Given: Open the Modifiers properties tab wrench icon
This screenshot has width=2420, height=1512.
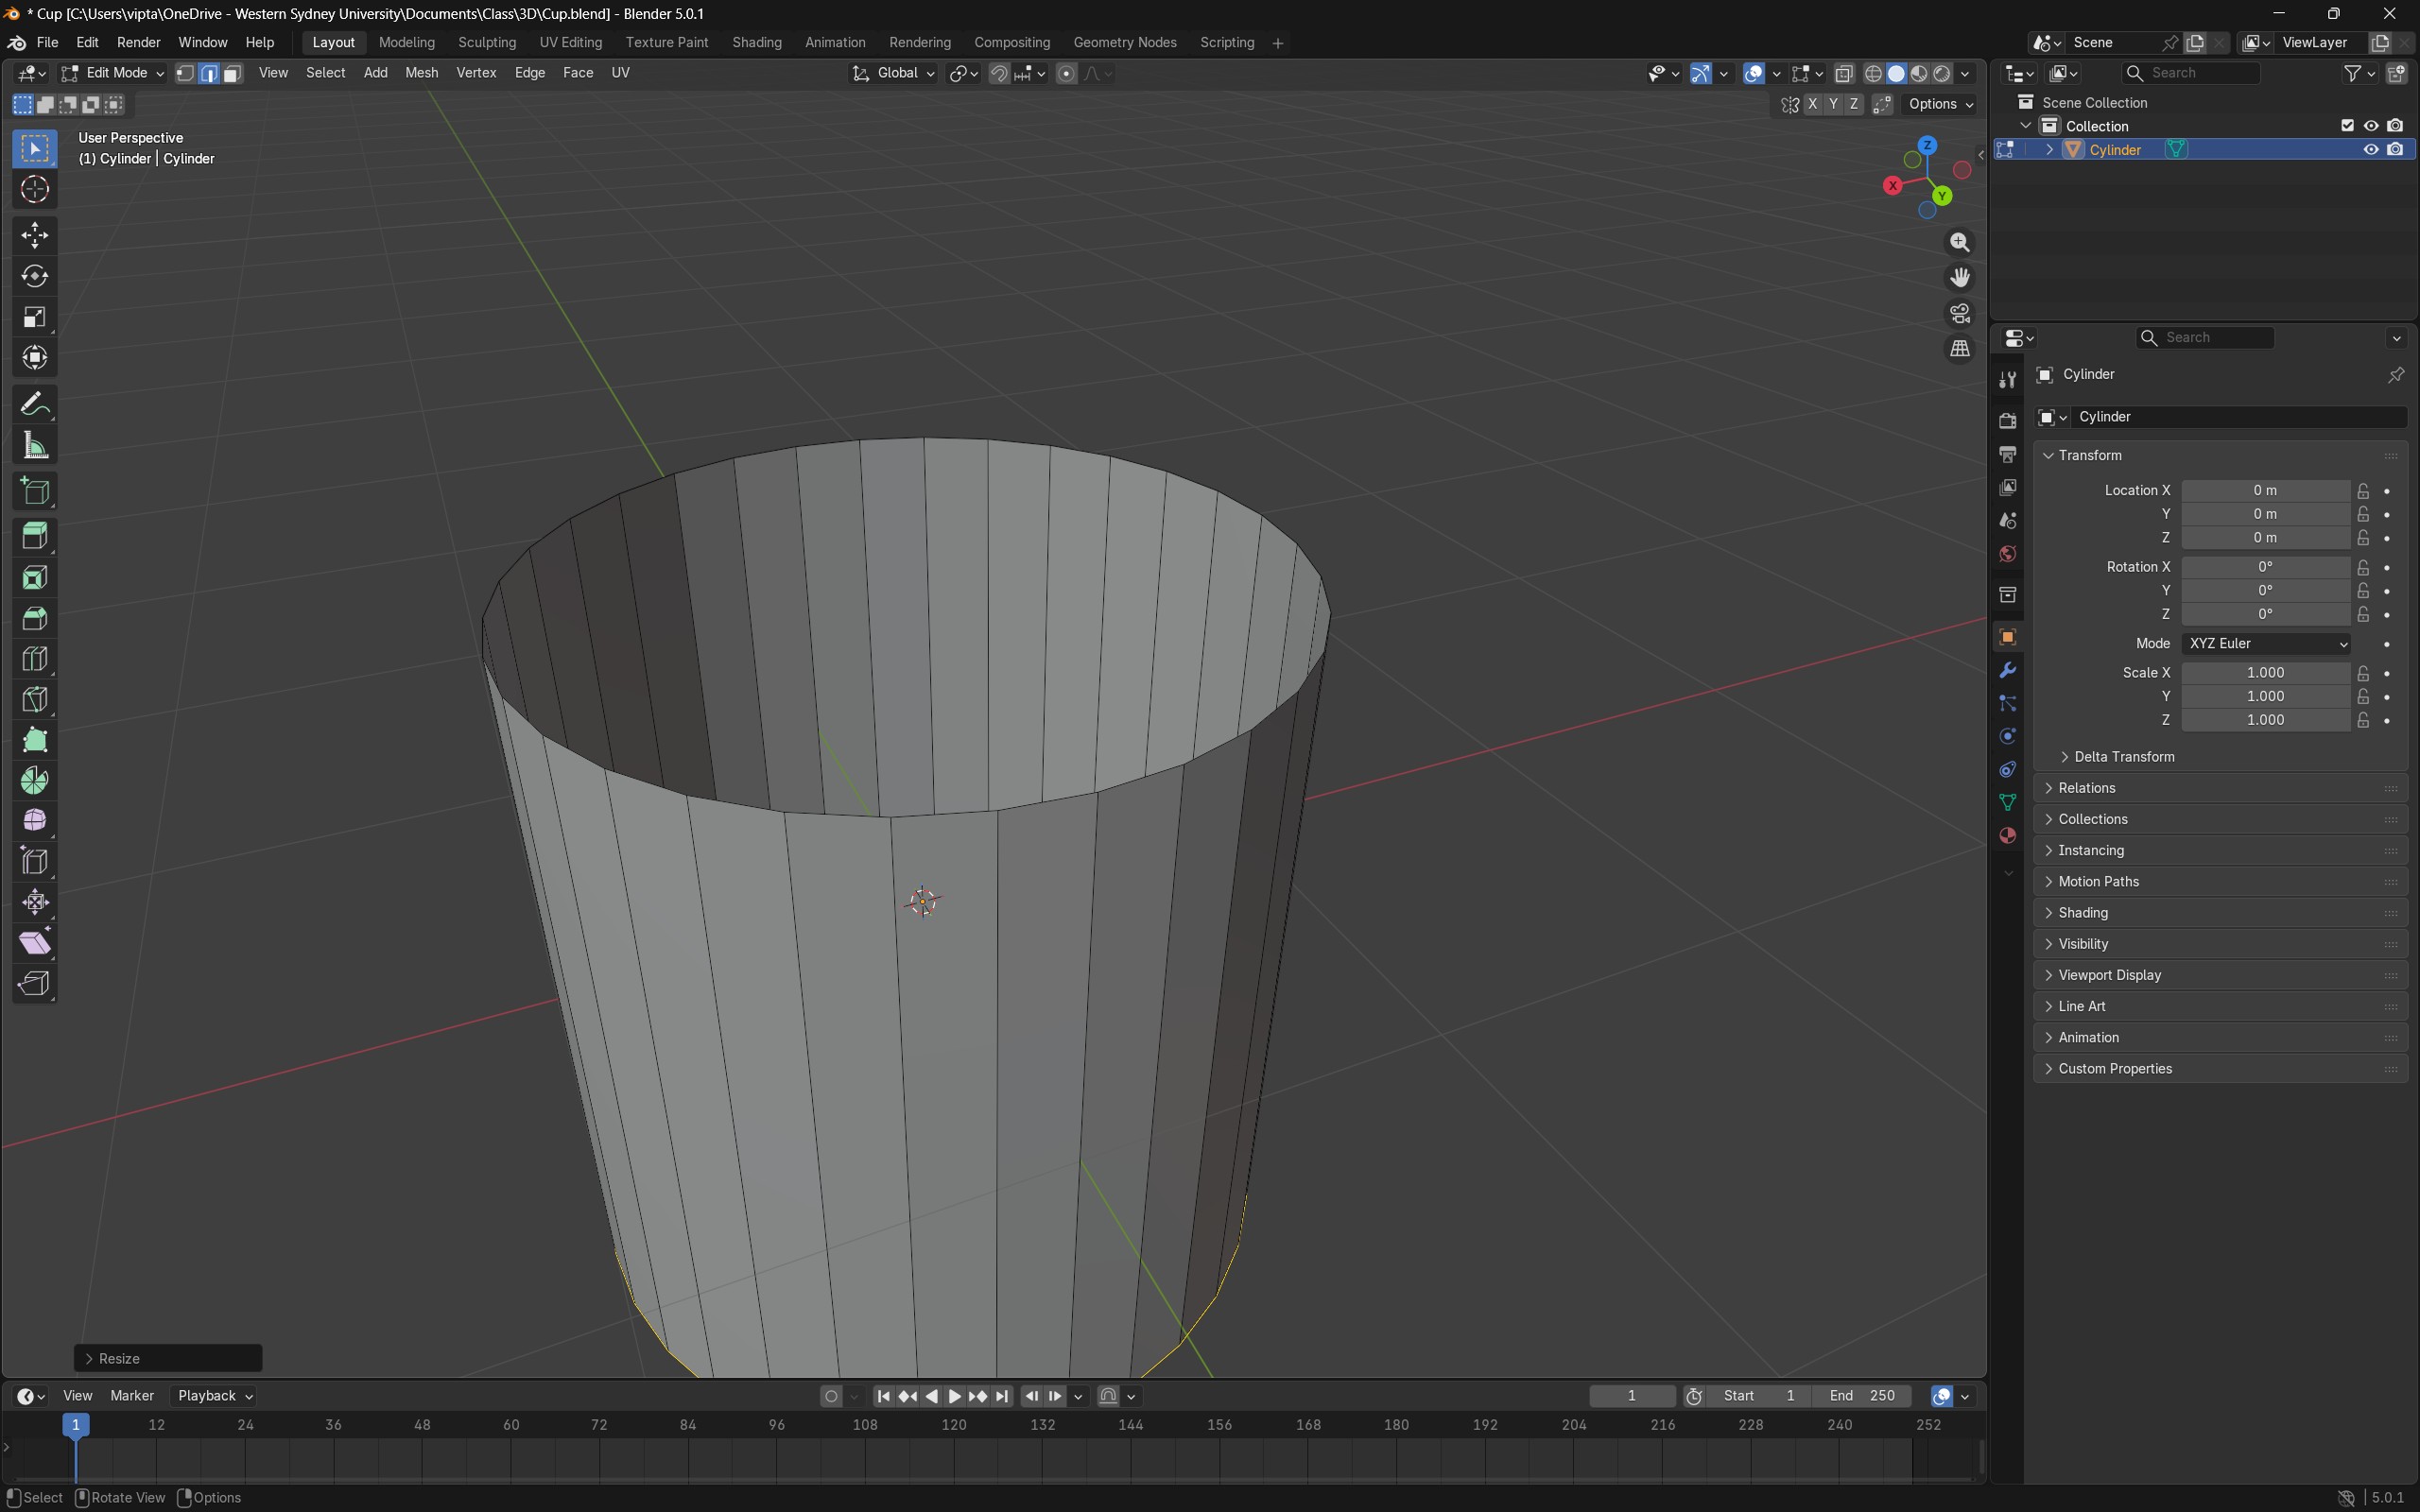Looking at the screenshot, I should click(2007, 670).
